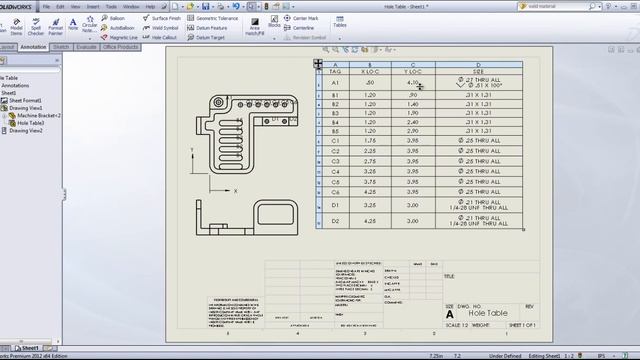Collapse the feature tree panel chevrons

(x=57, y=60)
